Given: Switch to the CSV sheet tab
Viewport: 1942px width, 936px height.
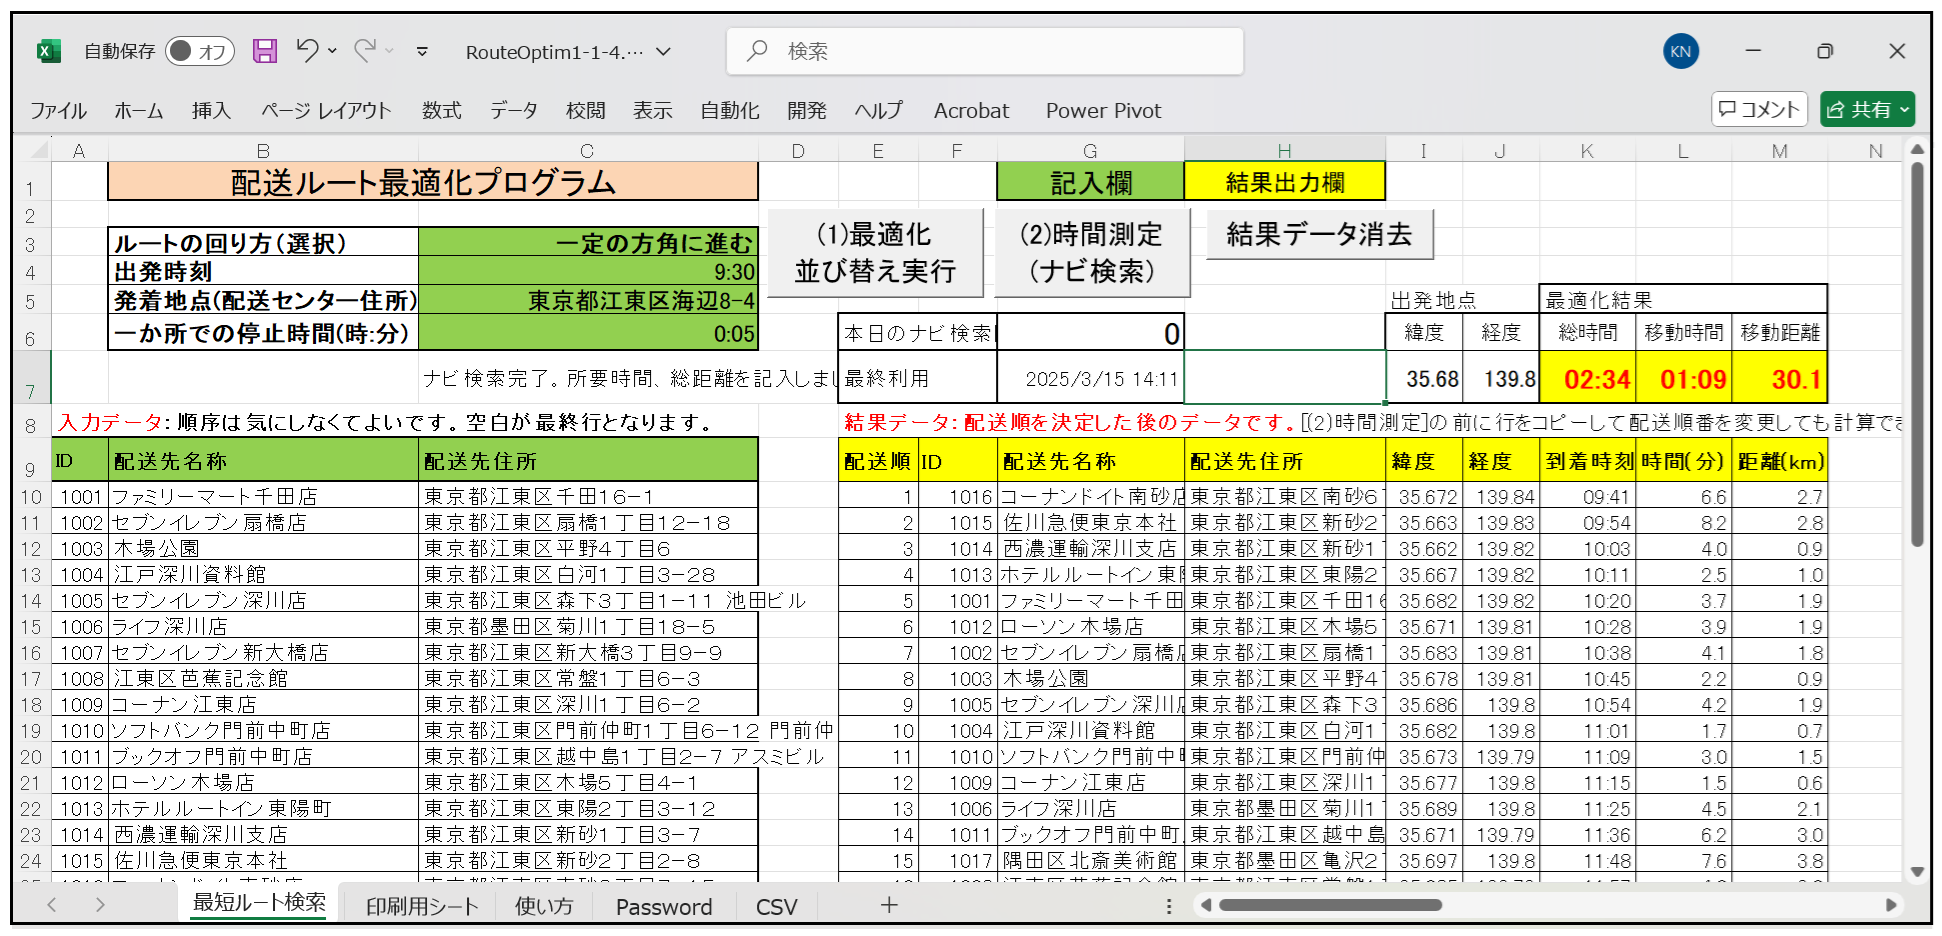Looking at the screenshot, I should pos(776,906).
